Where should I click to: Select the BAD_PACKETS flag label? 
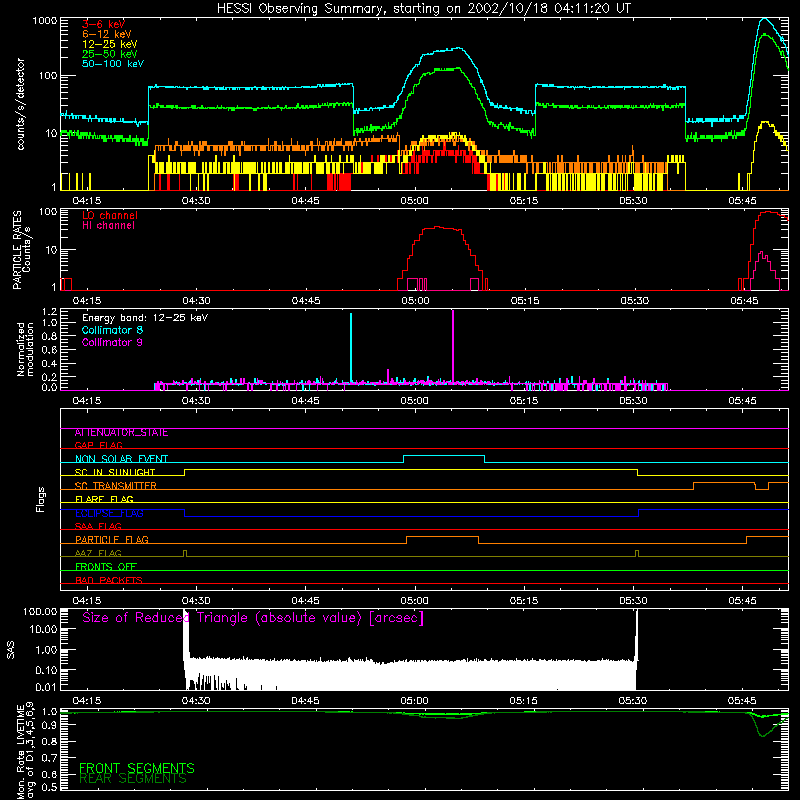coord(109,580)
